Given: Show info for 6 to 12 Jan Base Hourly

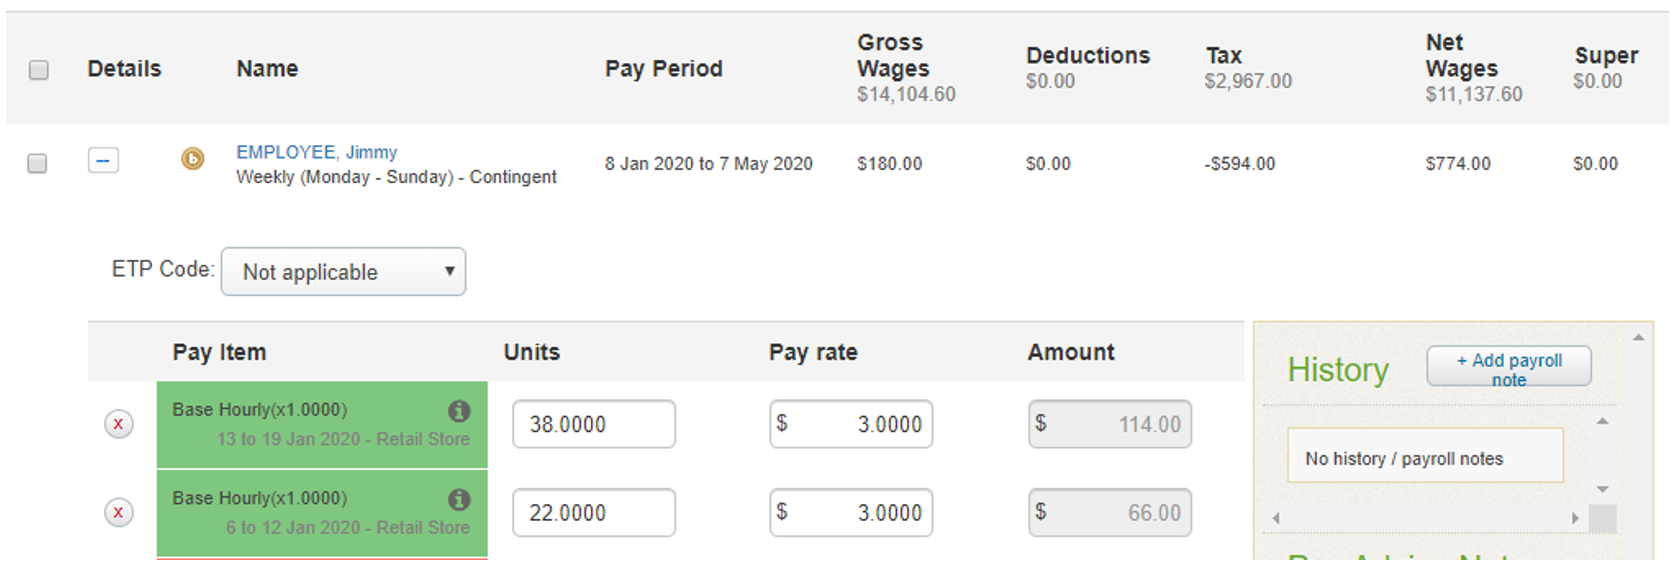Looking at the screenshot, I should pos(459,498).
